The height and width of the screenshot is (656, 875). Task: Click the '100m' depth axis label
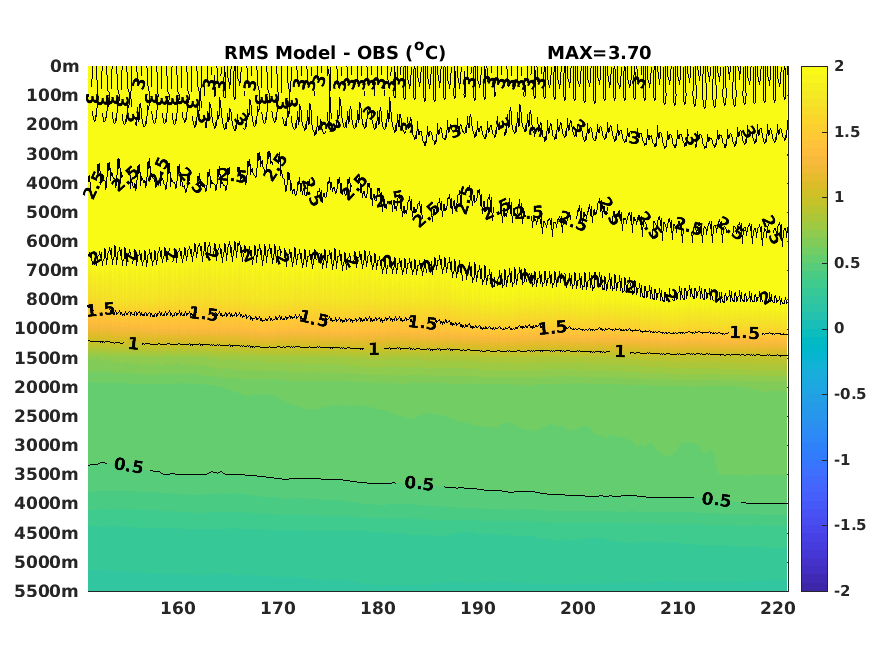[52, 95]
